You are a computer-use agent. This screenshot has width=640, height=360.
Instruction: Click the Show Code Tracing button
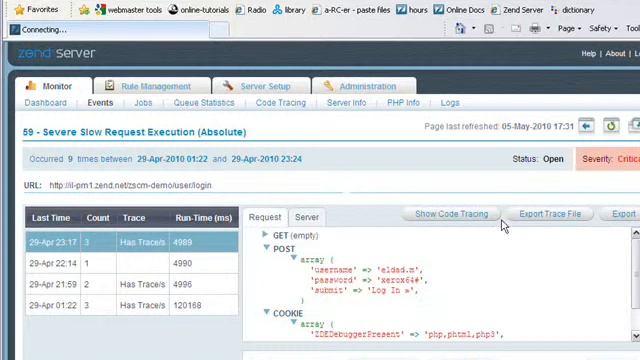[x=451, y=214]
